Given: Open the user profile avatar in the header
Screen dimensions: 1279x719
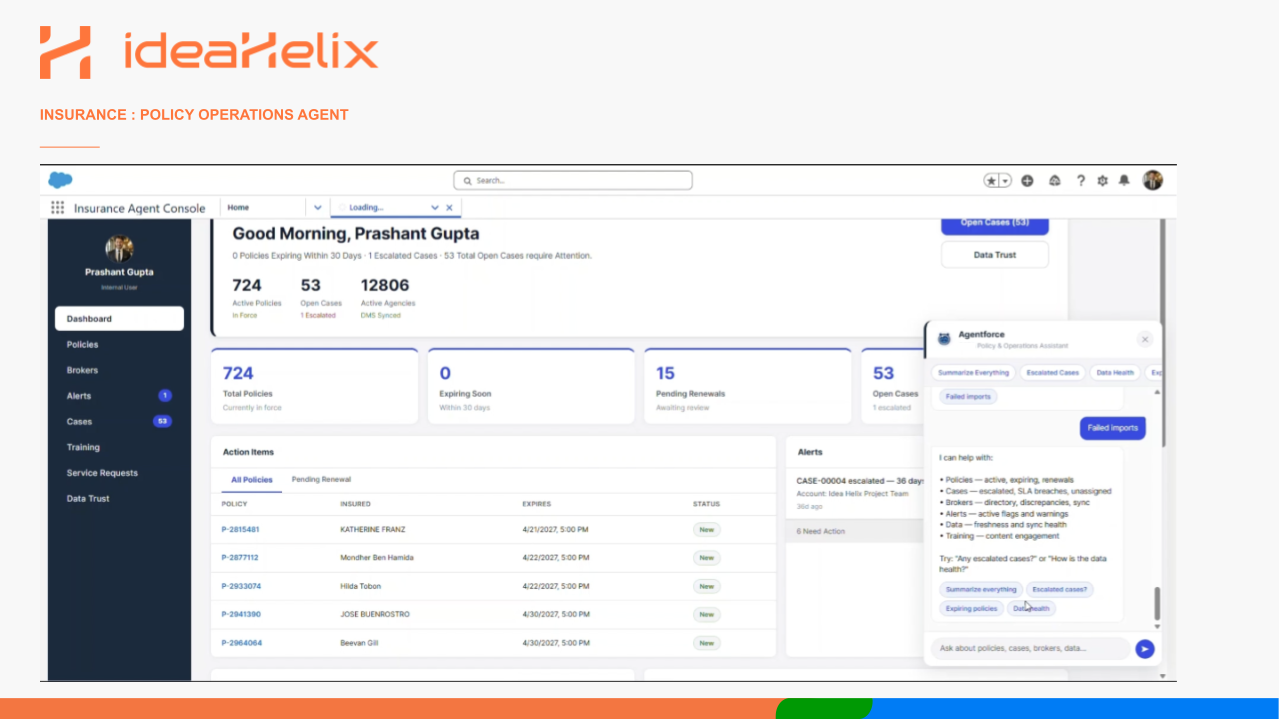Looking at the screenshot, I should (1153, 180).
